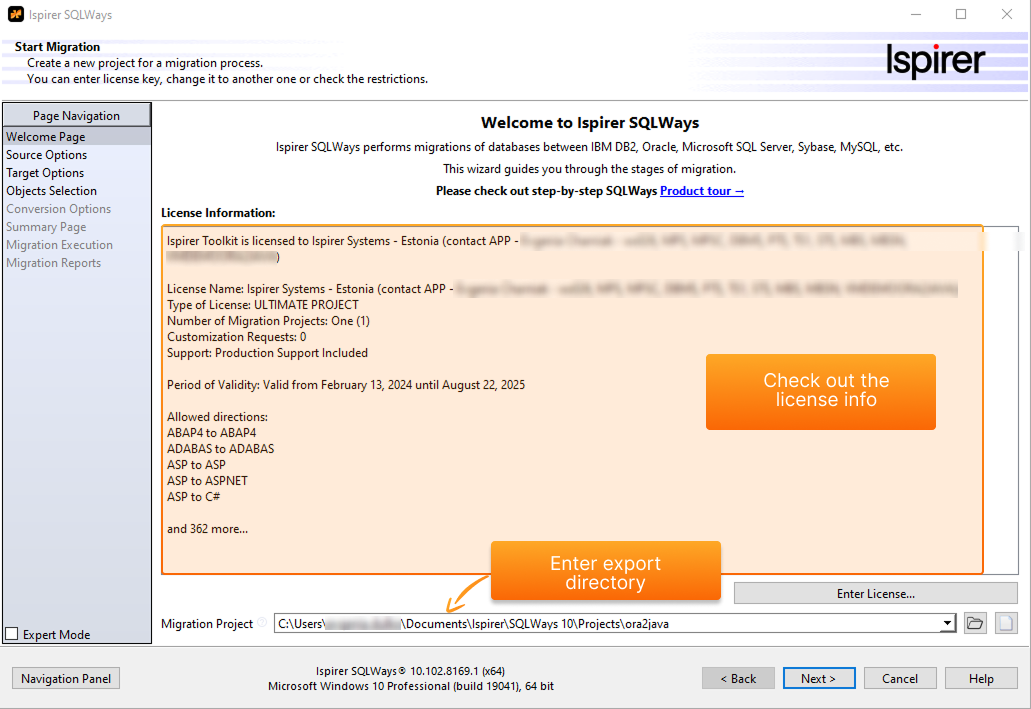The height and width of the screenshot is (709, 1031).
Task: Click the Check out the license info banner
Action: click(820, 391)
